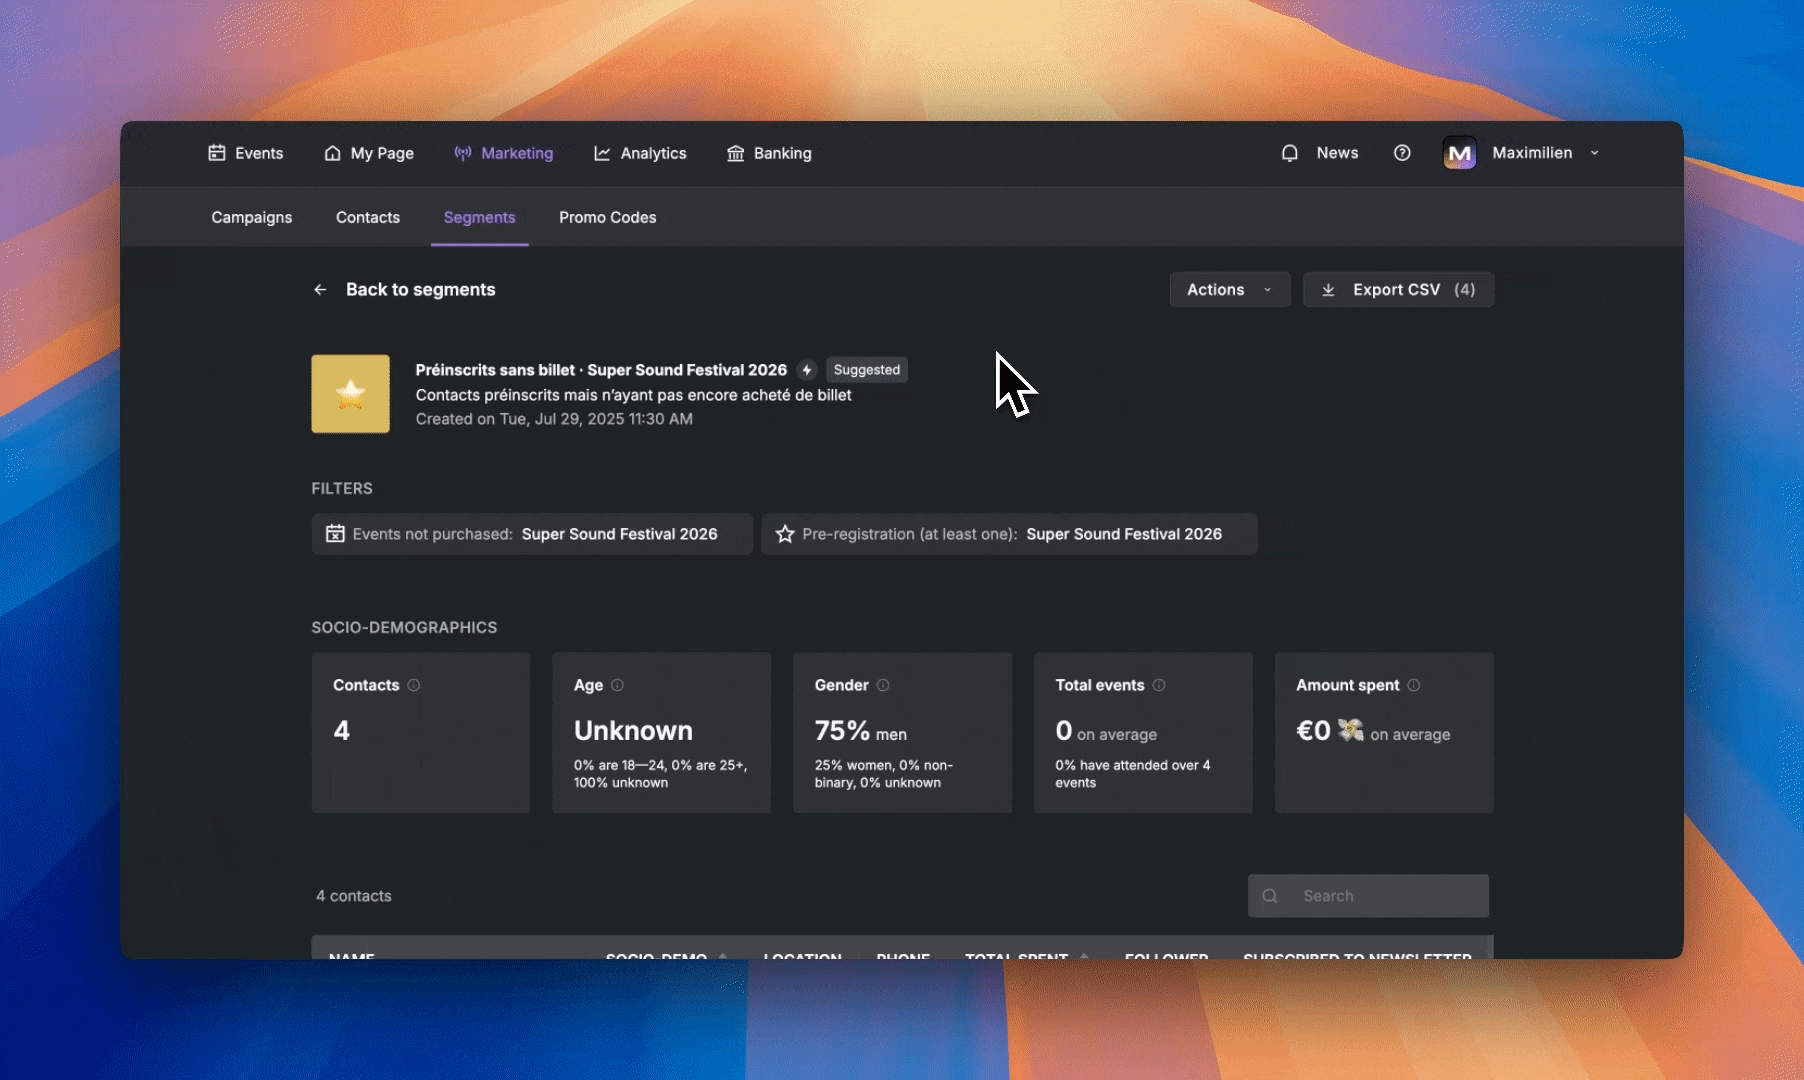Click the yellow star segment thumbnail
Screen dimensions: 1804x1080
(350, 394)
